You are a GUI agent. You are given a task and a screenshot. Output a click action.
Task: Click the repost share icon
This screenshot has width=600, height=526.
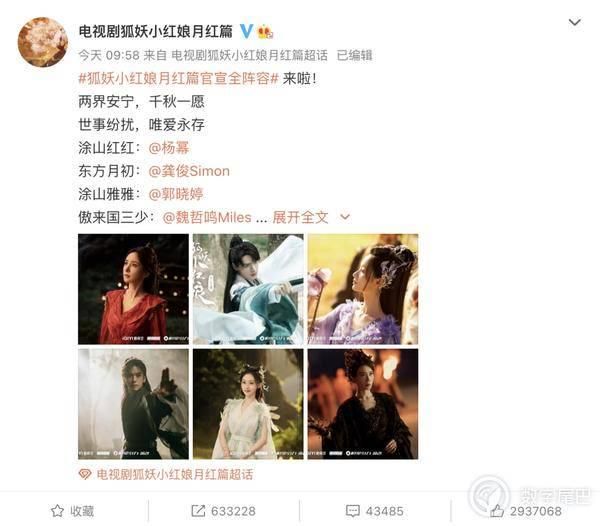click(198, 511)
